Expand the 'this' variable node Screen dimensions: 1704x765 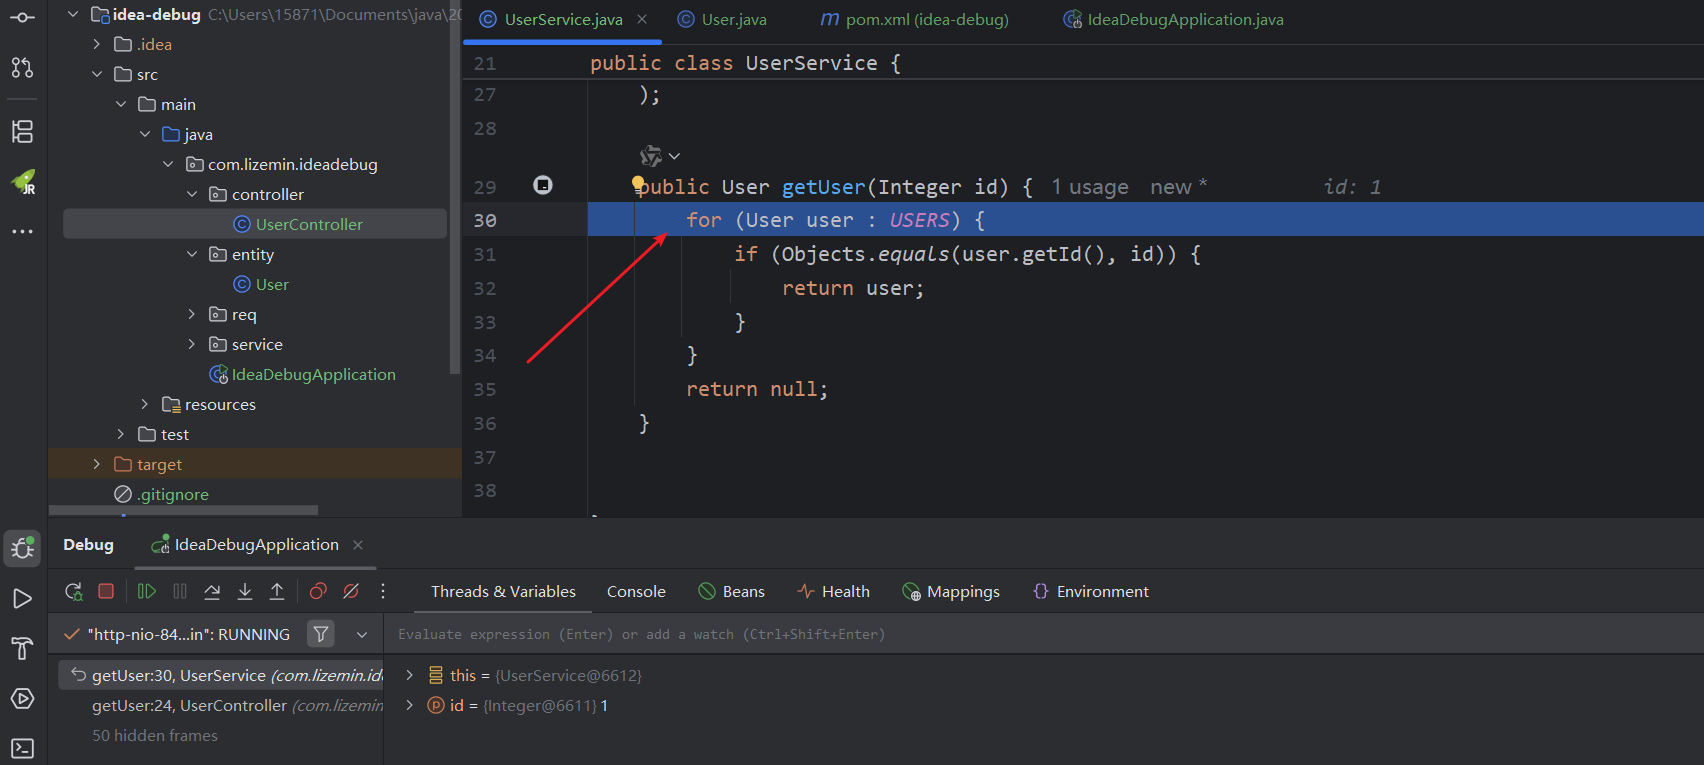coord(409,675)
